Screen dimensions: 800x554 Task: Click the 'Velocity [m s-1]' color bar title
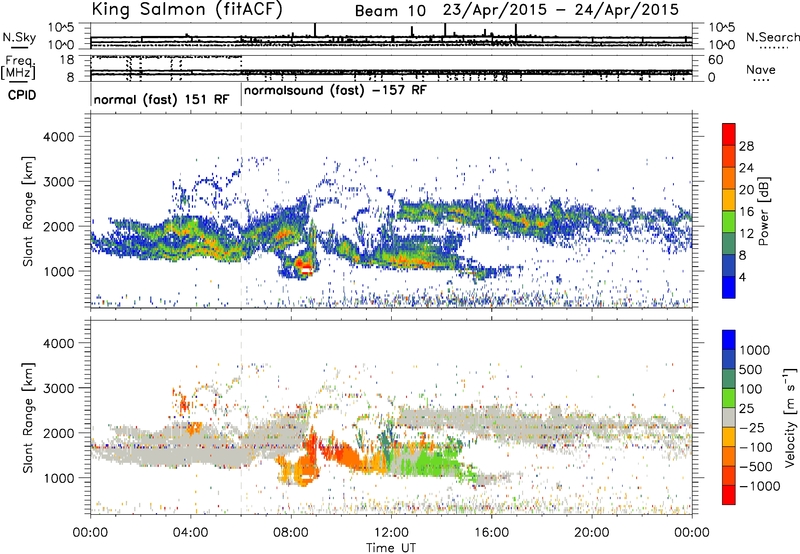click(790, 417)
